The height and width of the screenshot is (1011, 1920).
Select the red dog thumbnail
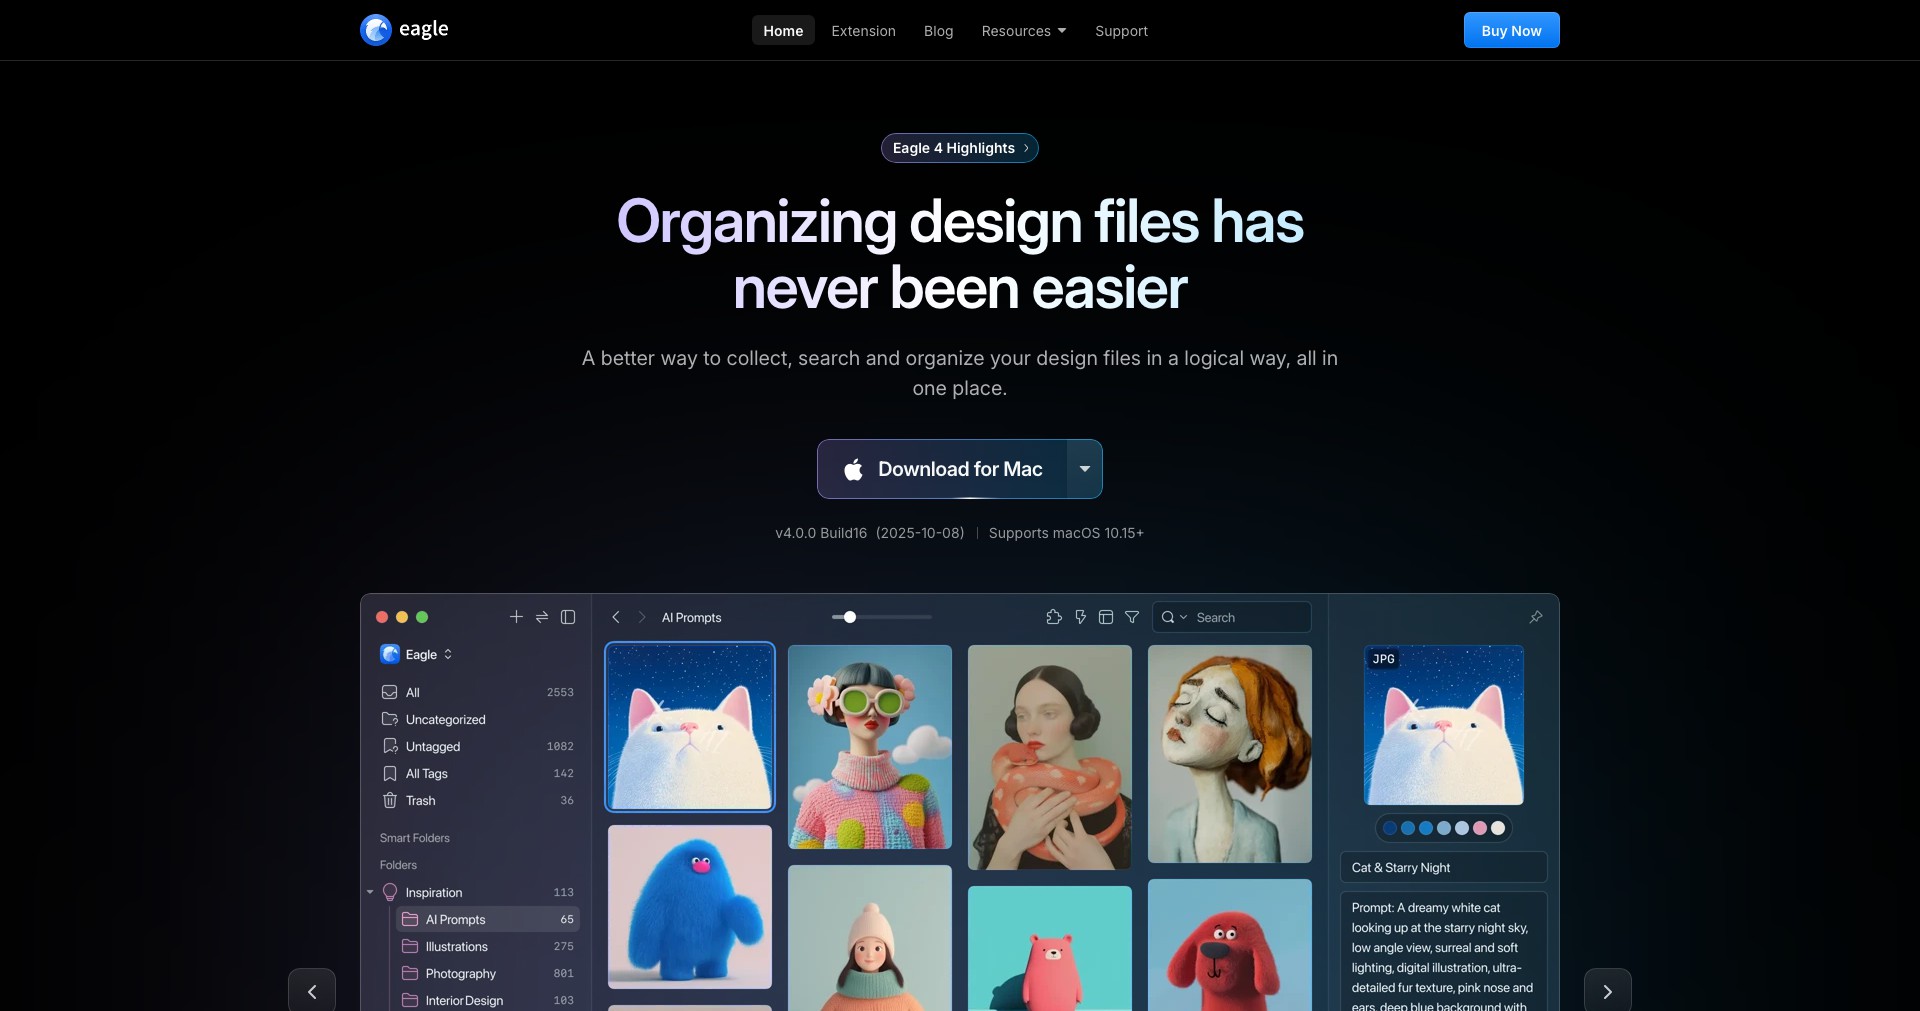click(1230, 945)
